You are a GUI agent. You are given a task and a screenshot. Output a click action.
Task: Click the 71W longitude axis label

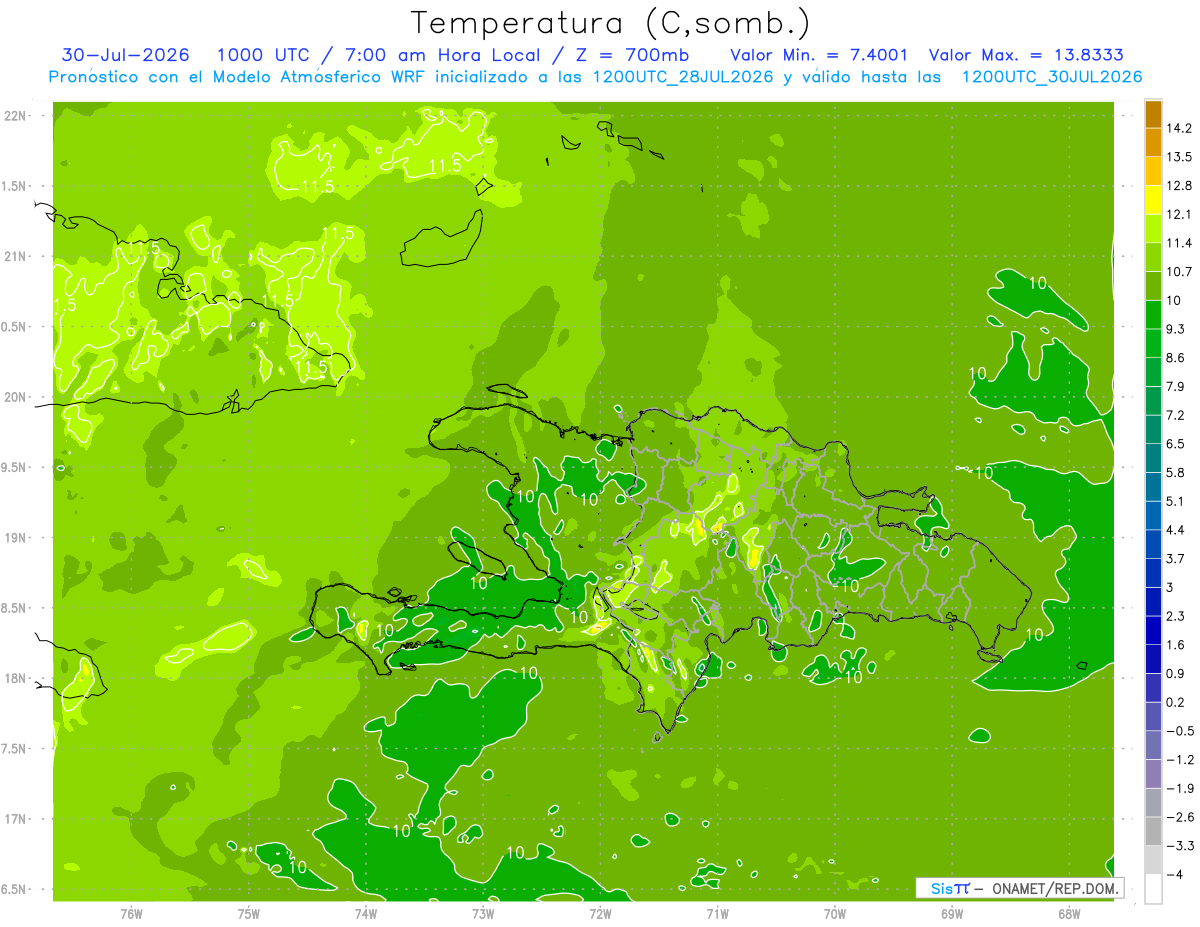tap(717, 913)
